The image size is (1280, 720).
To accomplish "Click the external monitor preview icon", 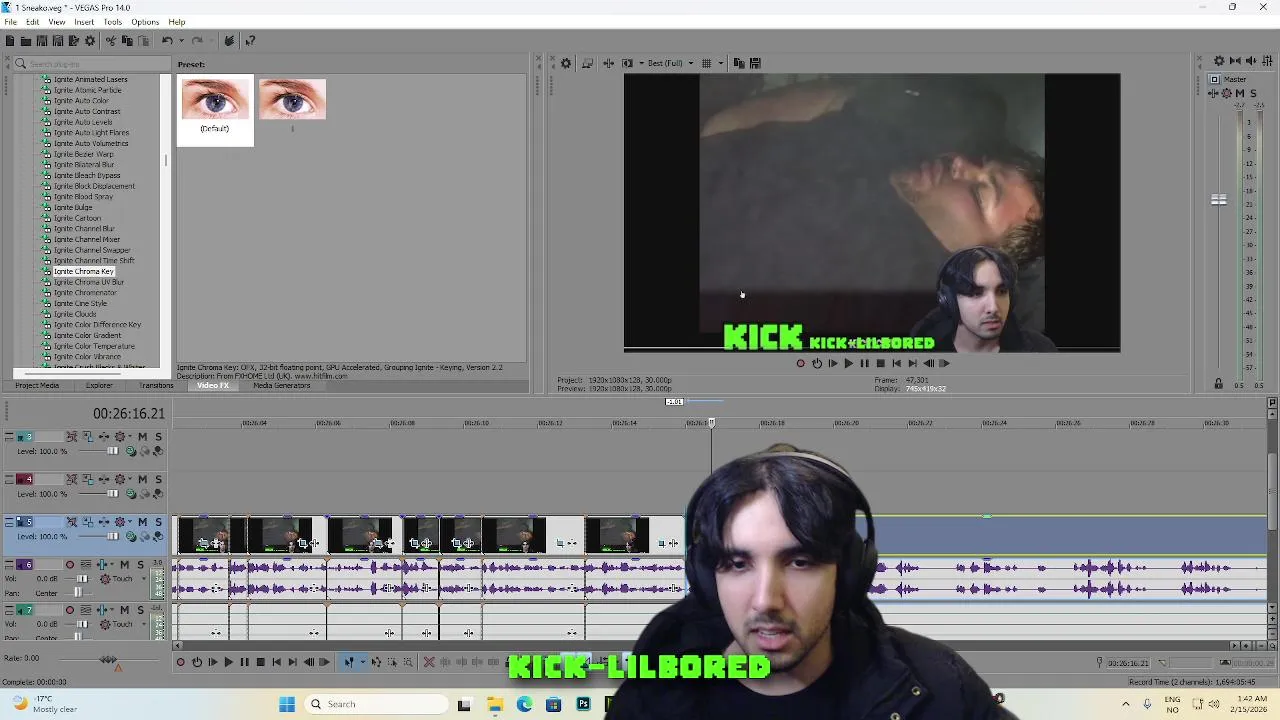I will [x=587, y=63].
